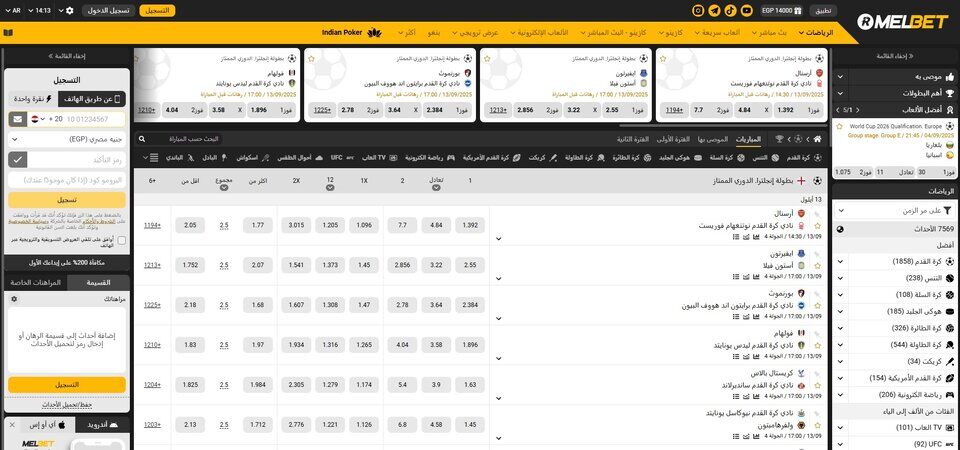This screenshot has width=960, height=450.
Task: Filter by كرة القدم football icon
Action: tap(818, 157)
